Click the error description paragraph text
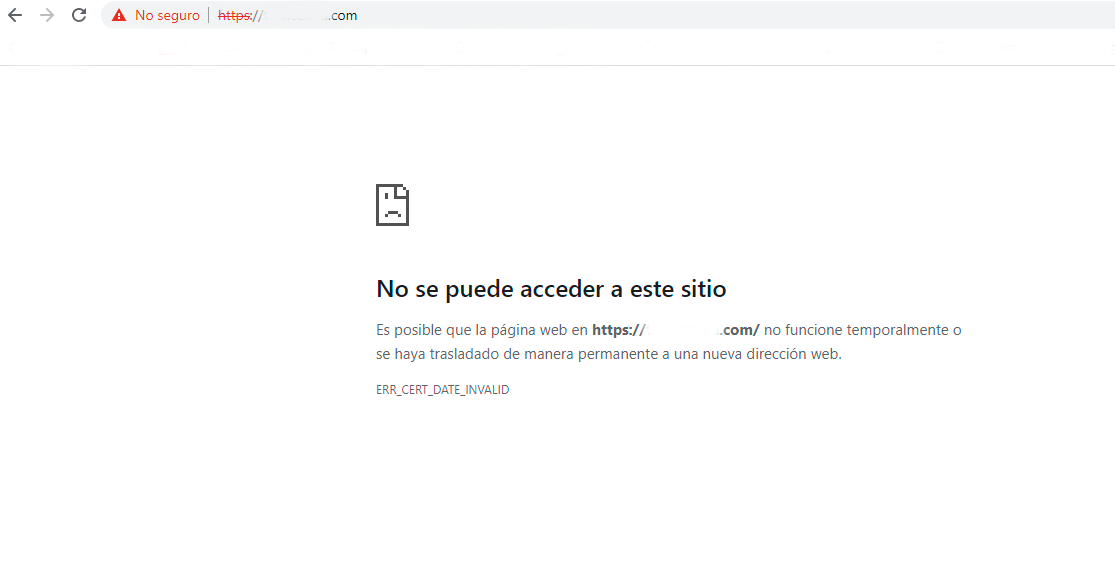The width and height of the screenshot is (1115, 580). tap(600, 340)
